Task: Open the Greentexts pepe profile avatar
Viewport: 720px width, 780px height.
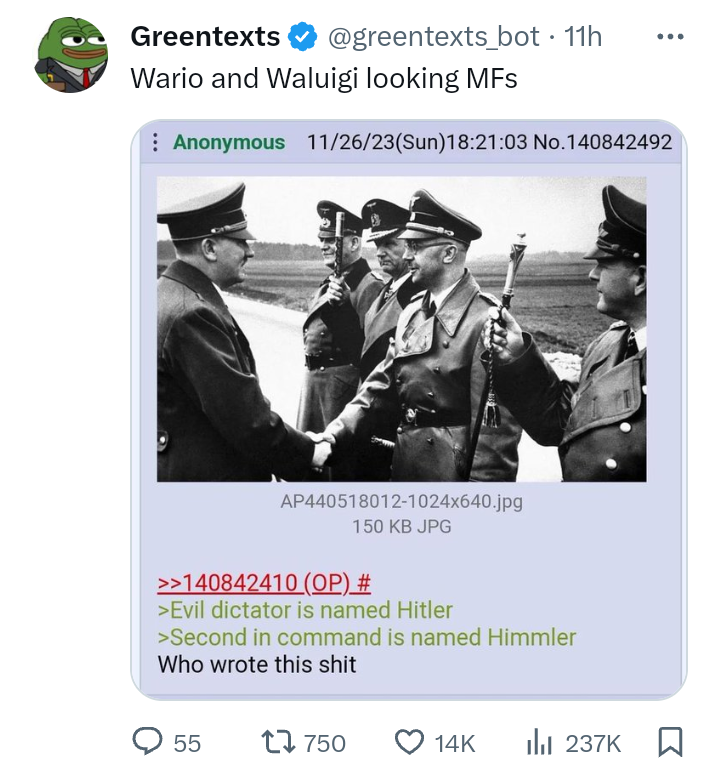Action: 71,55
